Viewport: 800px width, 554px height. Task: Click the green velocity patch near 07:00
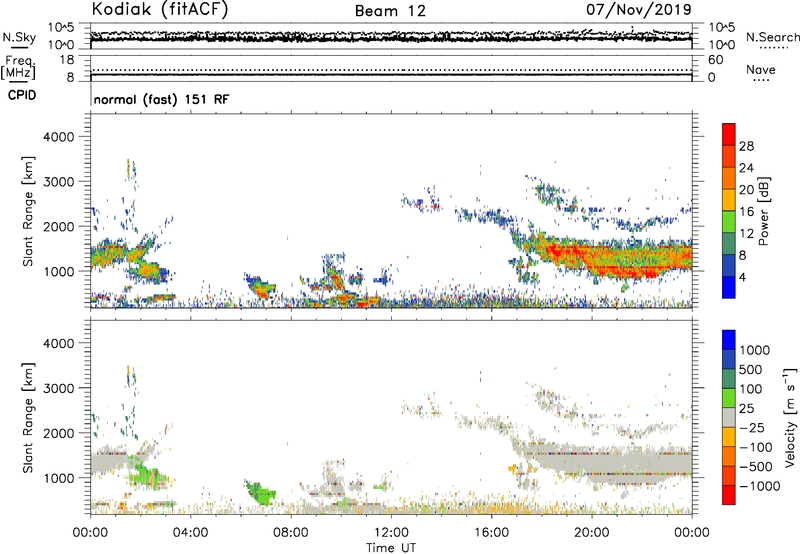pos(262,494)
